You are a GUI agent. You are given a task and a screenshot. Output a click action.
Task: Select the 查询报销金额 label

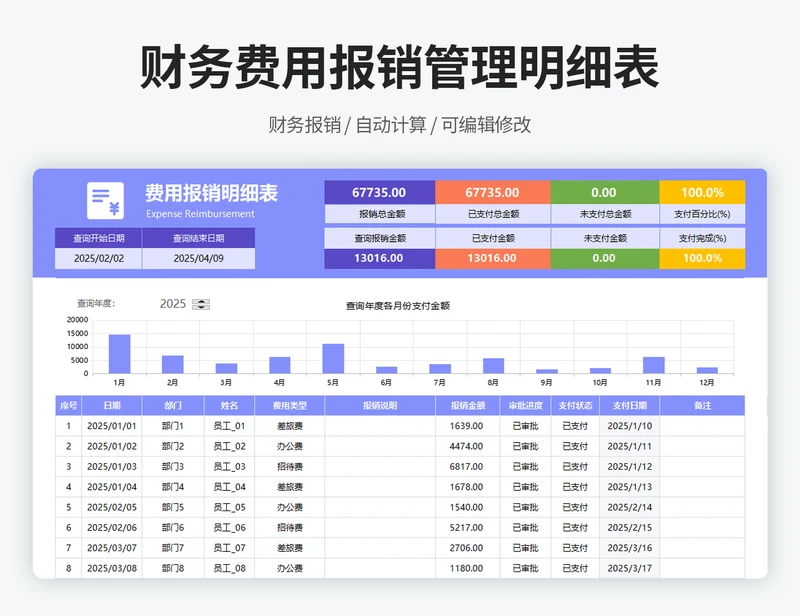click(x=380, y=238)
